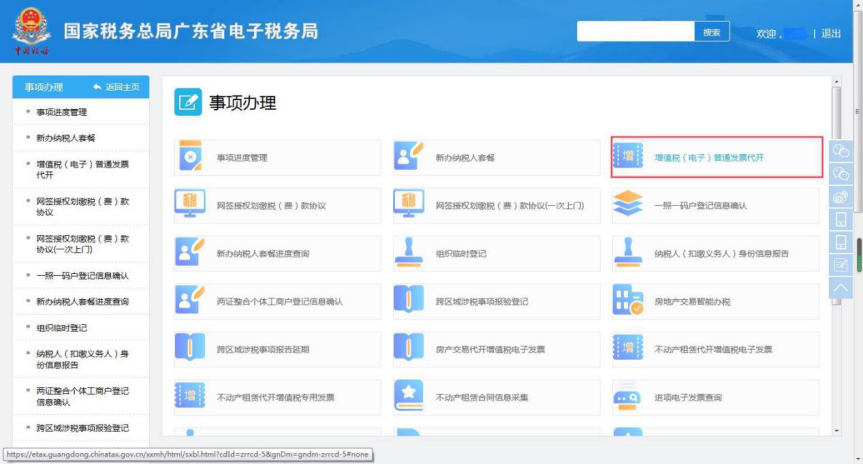Click the 网签授权划缴税(费)款协议 monitor icon tile
The height and width of the screenshot is (464, 863).
190,205
